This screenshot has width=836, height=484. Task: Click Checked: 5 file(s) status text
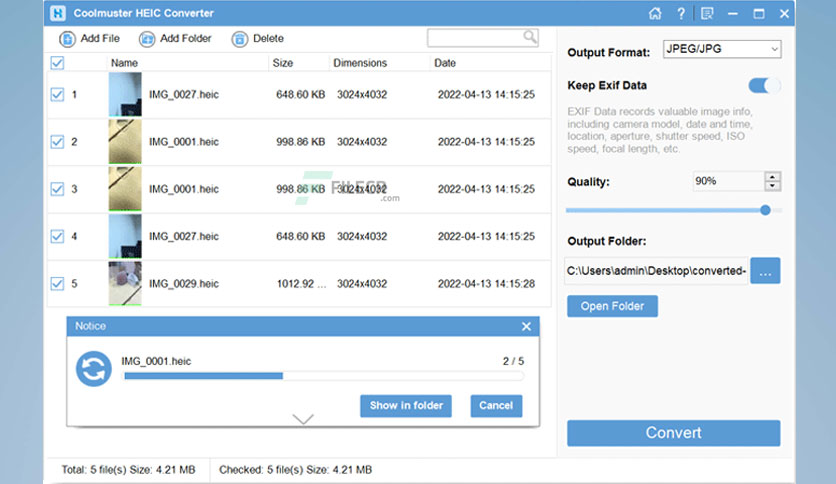[x=295, y=470]
